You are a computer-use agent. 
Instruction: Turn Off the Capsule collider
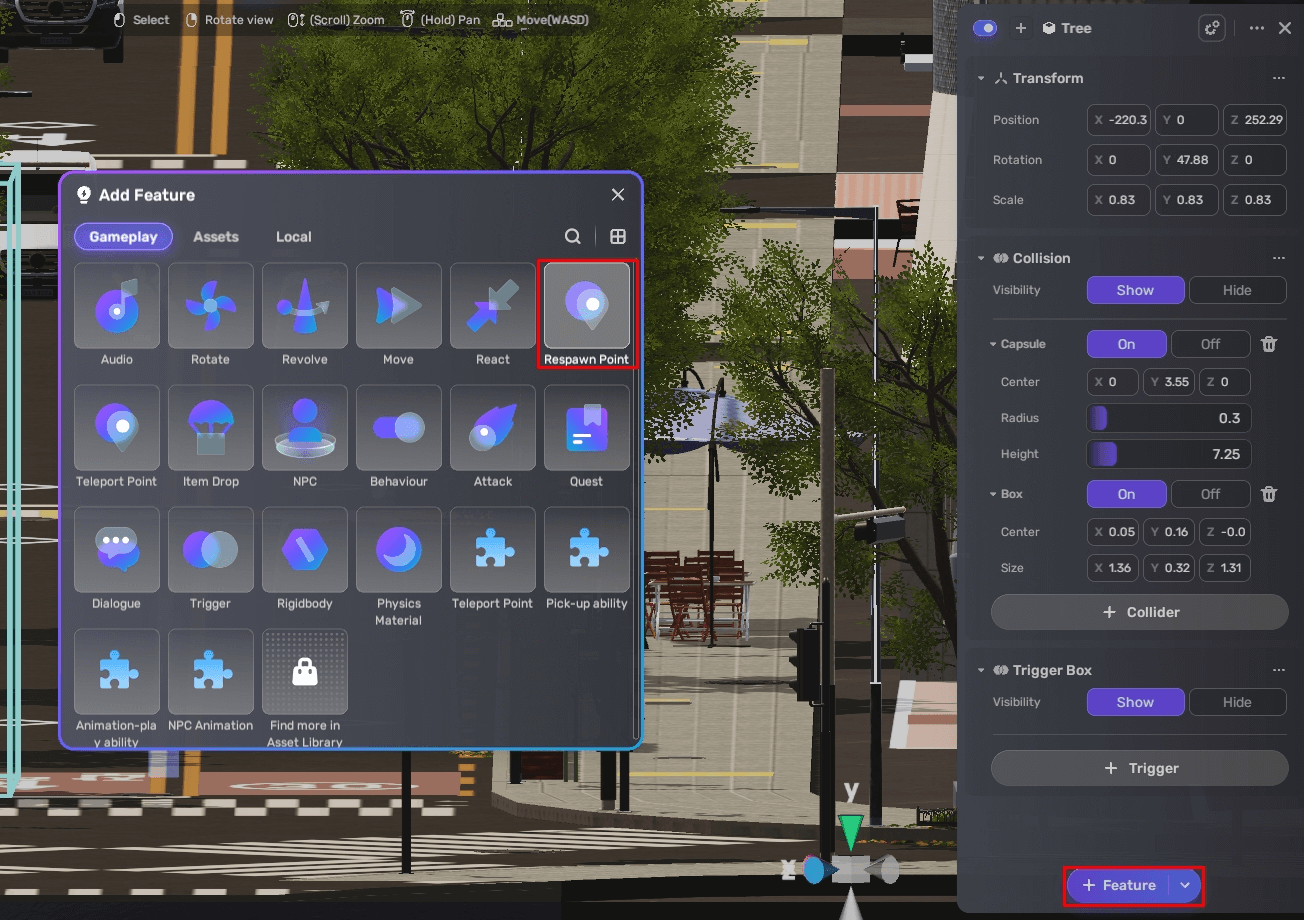1210,344
